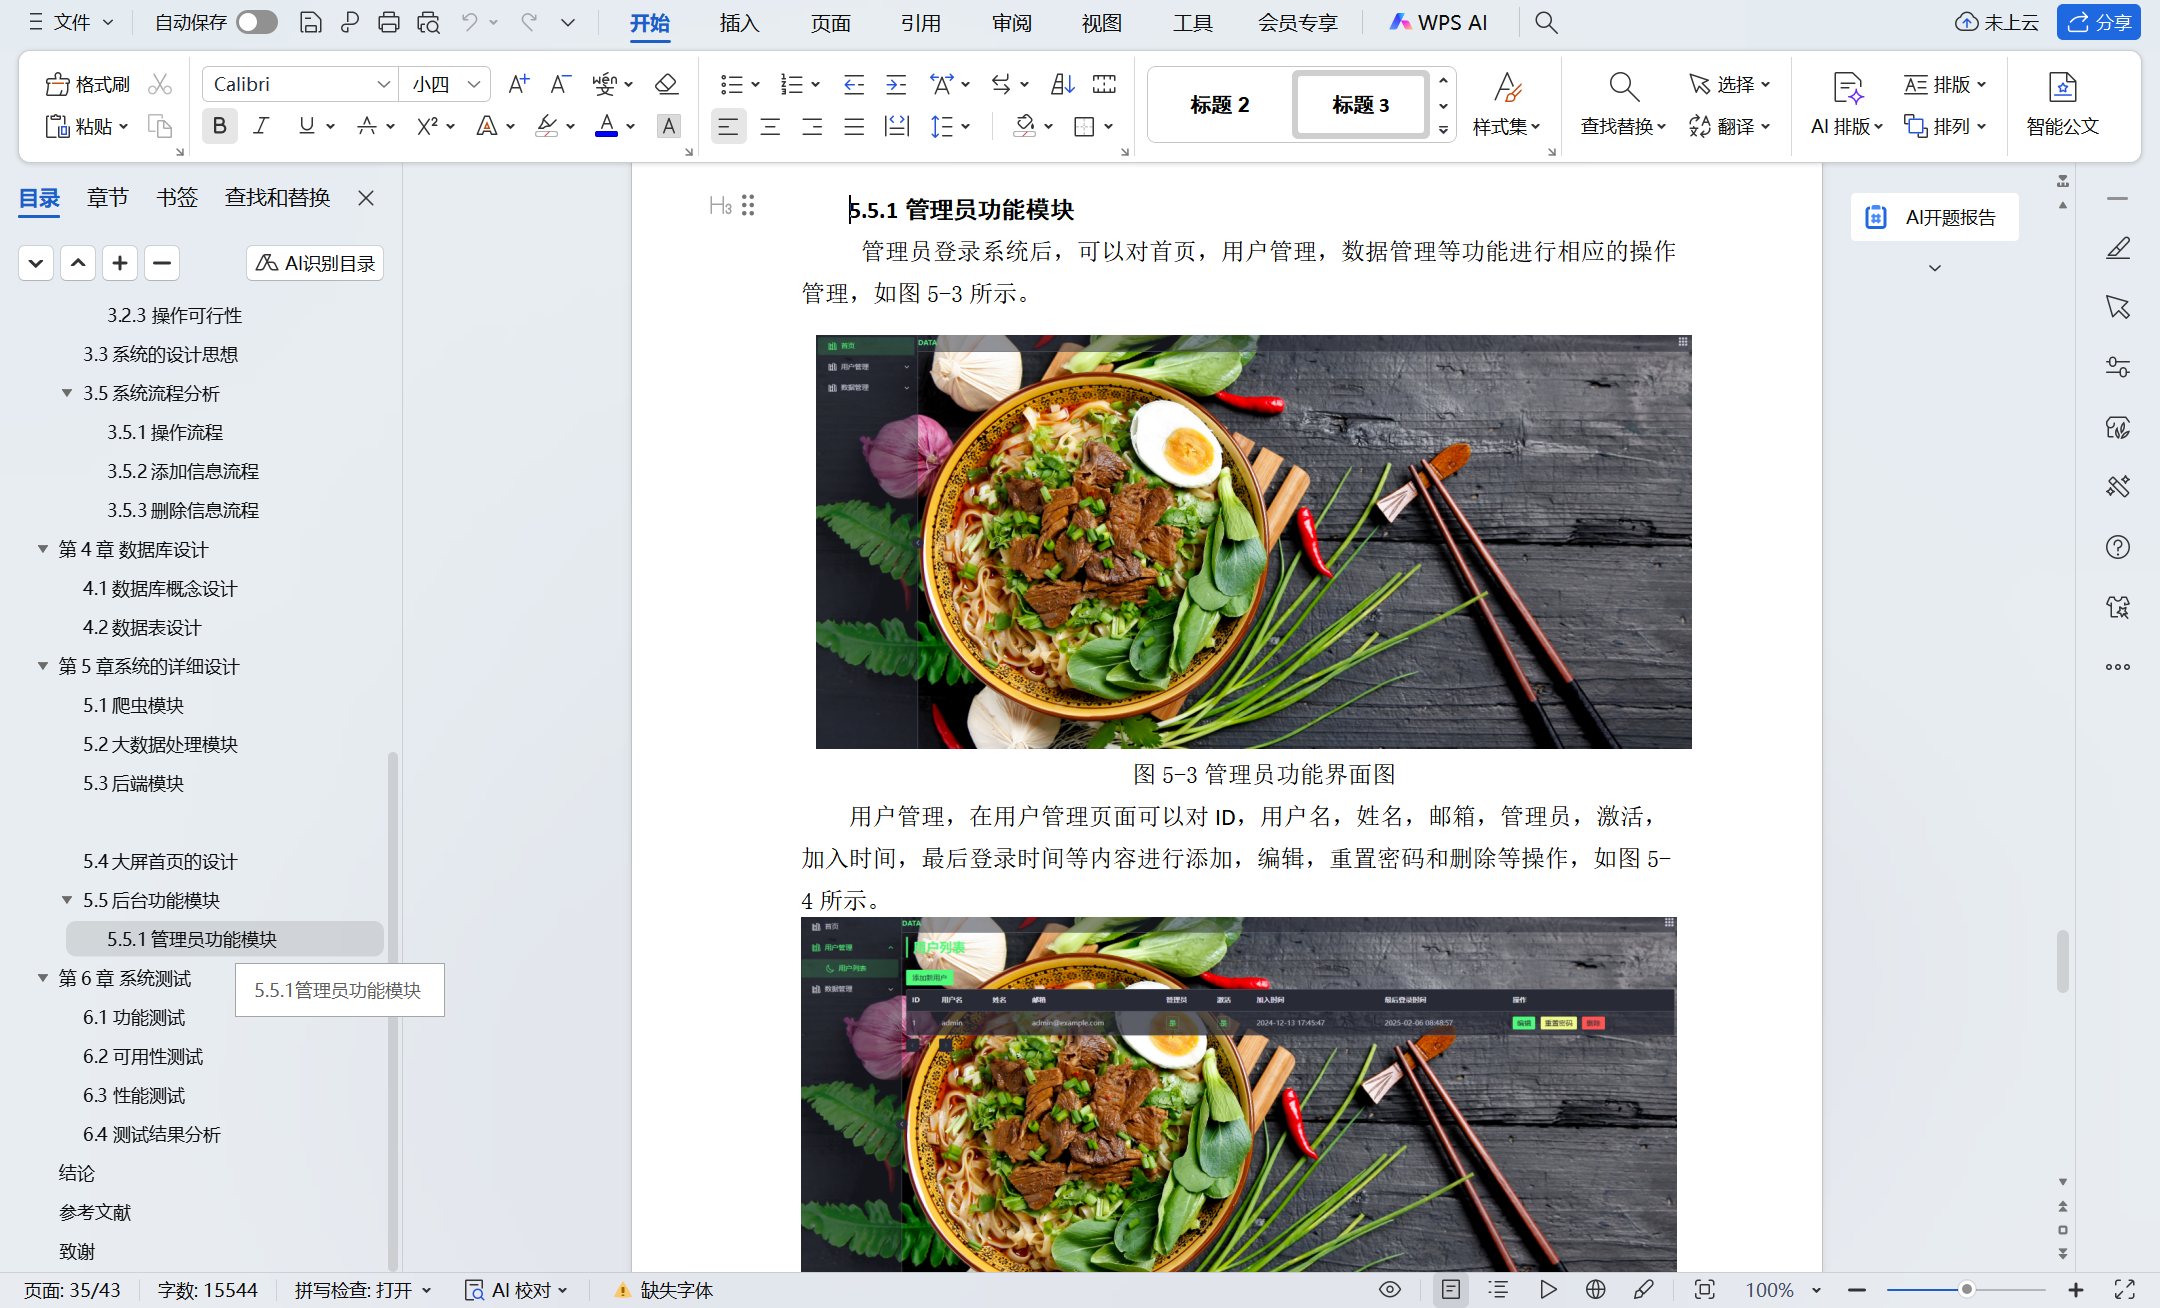Image resolution: width=2160 pixels, height=1308 pixels.
Task: Increase font size with A+ icon
Action: tap(518, 84)
